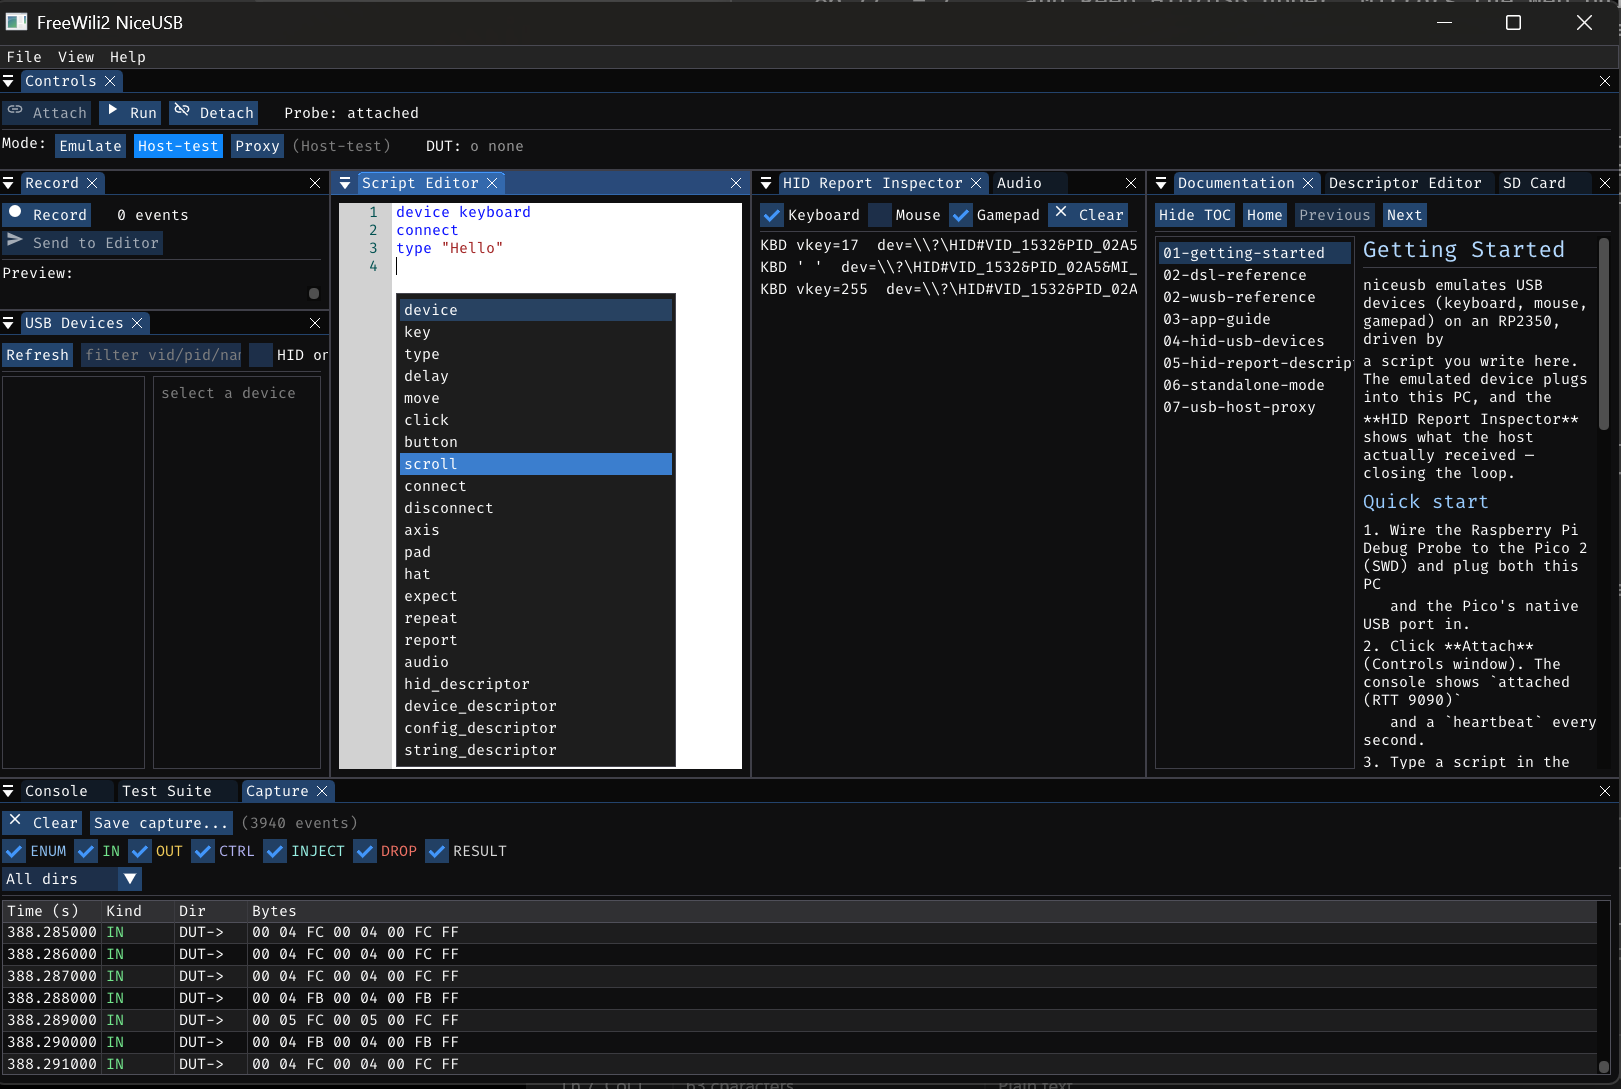Enable the HID only checkbox in USB Devices
Viewport: 1621px width, 1089px height.
tap(261, 355)
